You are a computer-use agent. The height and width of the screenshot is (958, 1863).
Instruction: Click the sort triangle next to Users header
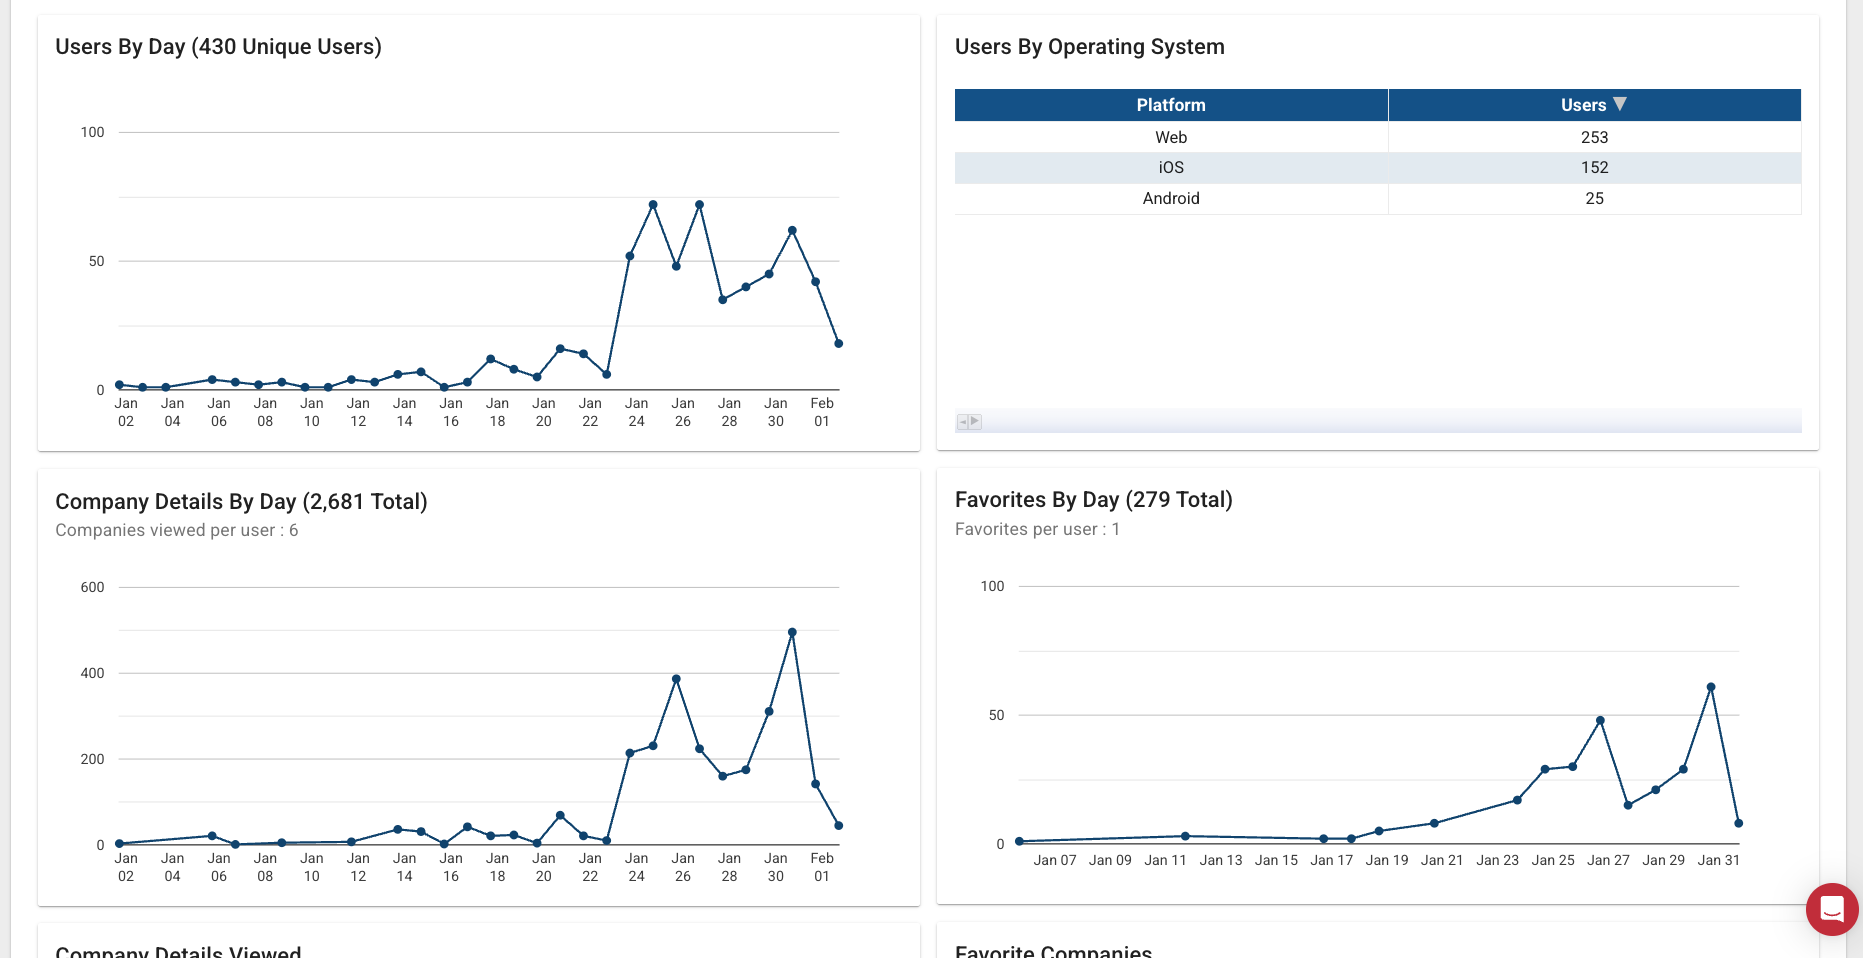coord(1620,104)
